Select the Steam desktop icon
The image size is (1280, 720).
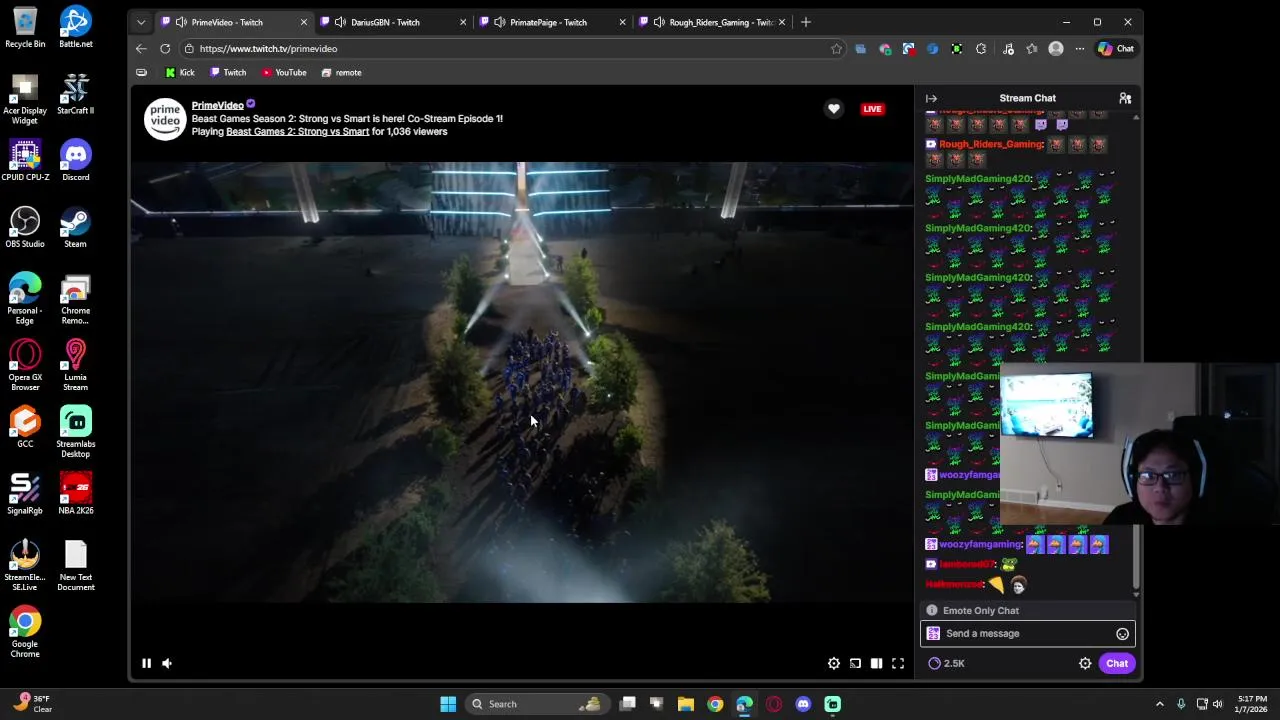coord(76,228)
